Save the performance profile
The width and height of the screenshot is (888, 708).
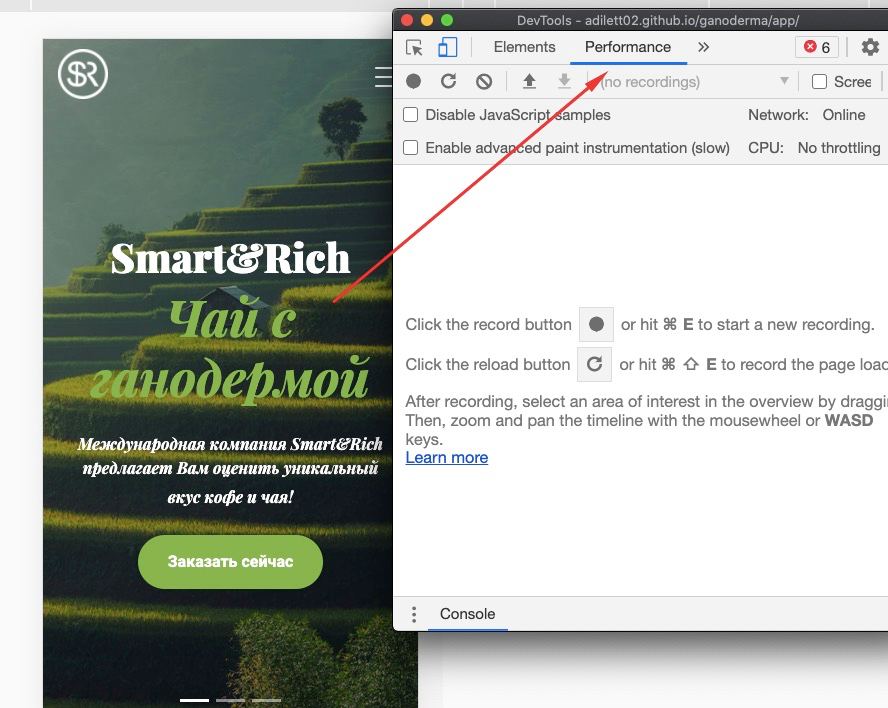tap(564, 82)
